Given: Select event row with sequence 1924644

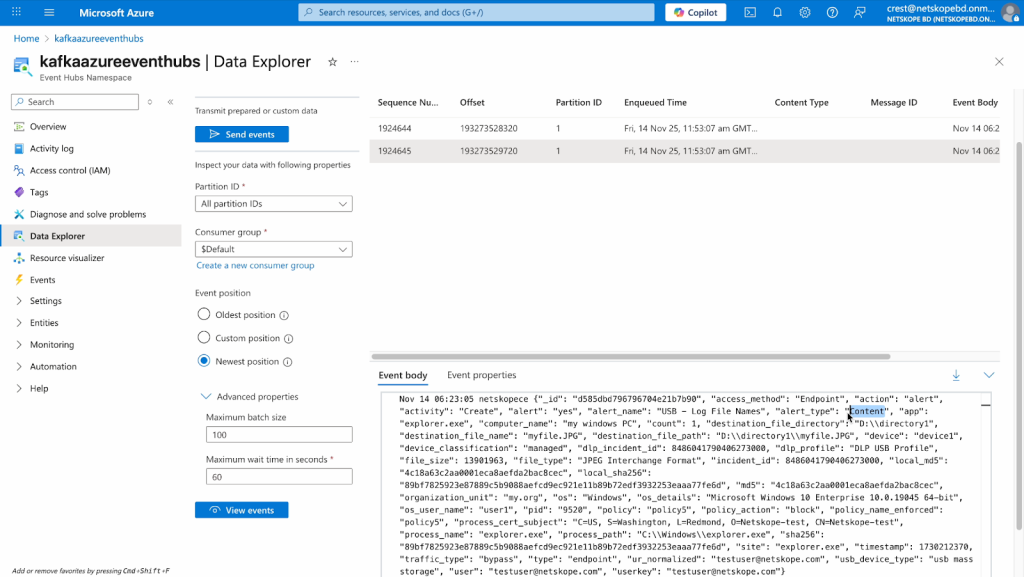Looking at the screenshot, I should [684, 129].
